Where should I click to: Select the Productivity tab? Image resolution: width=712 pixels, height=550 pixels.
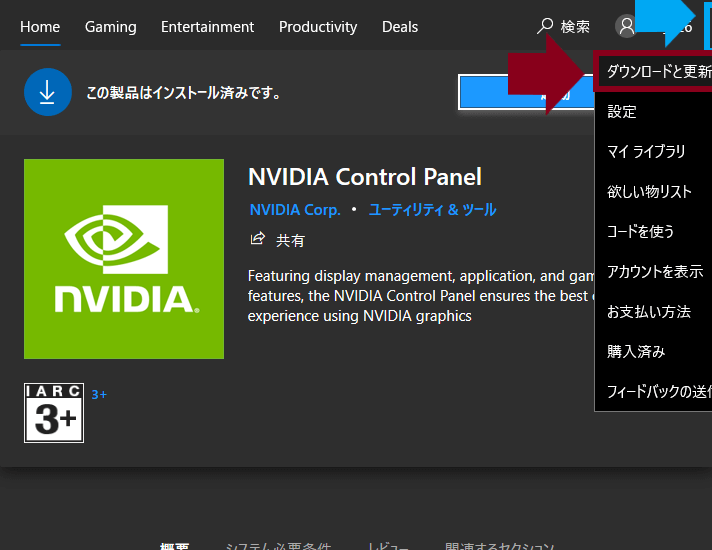pos(318,27)
